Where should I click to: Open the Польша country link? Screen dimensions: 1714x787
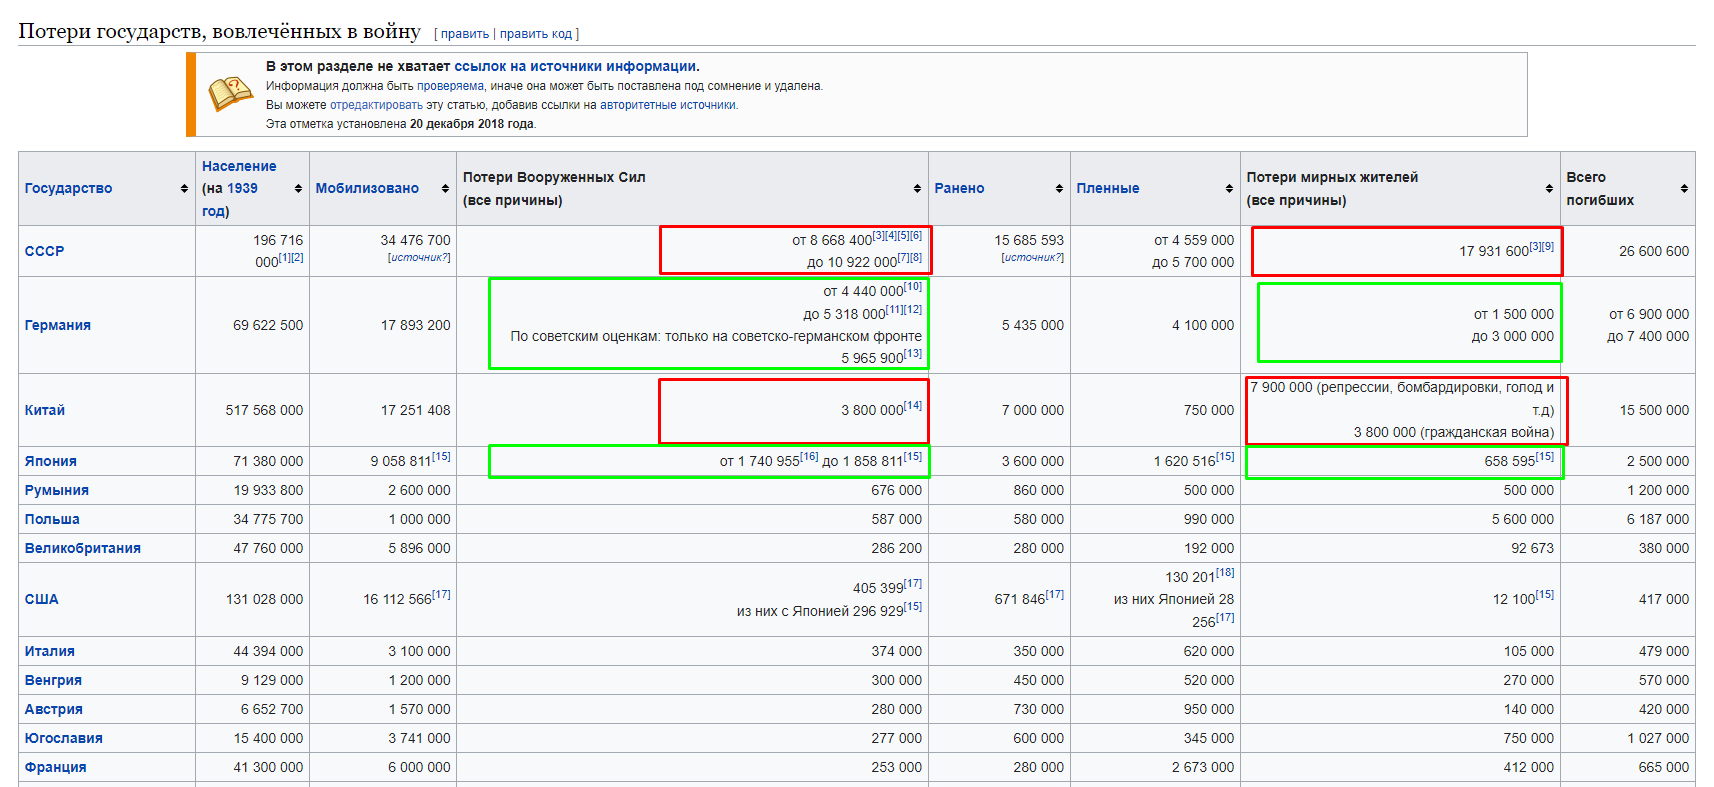pos(52,519)
